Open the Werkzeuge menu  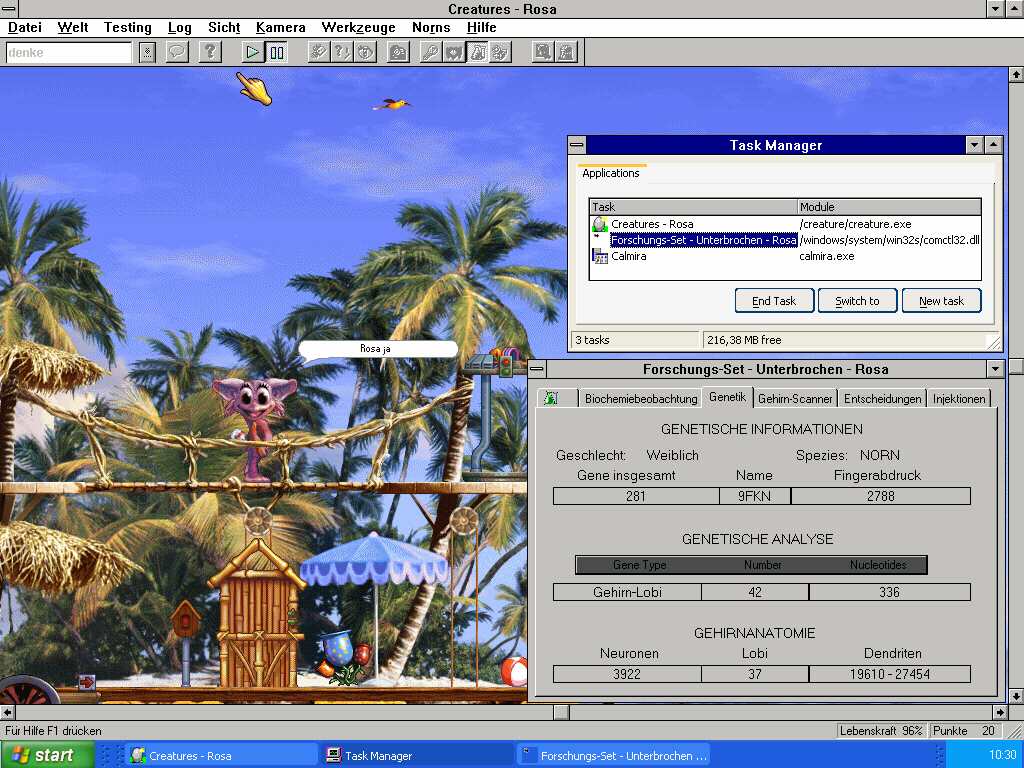coord(359,27)
